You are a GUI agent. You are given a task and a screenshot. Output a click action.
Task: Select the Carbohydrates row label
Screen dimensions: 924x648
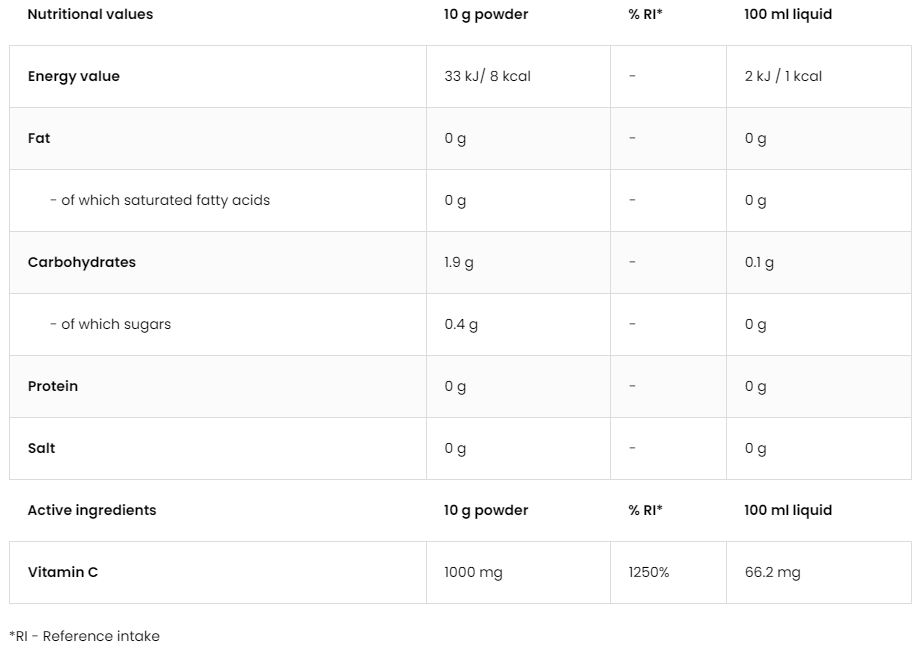click(x=81, y=263)
